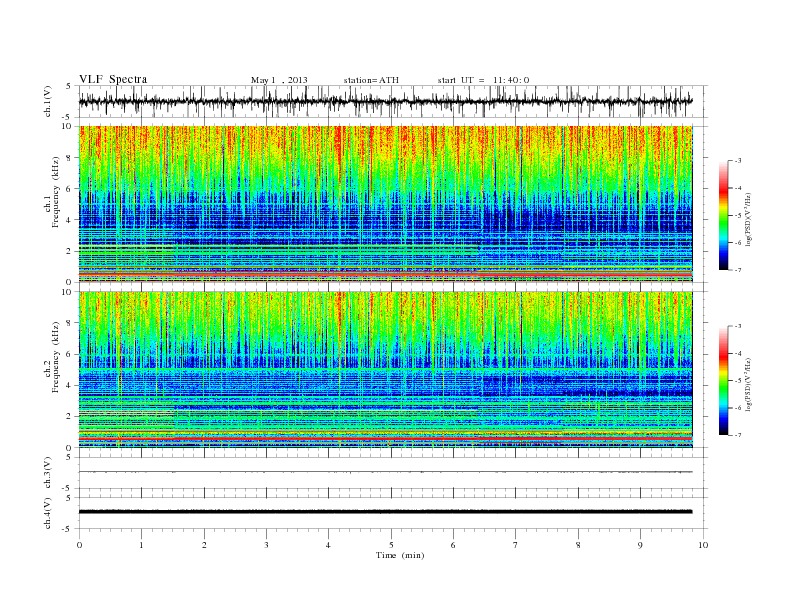Click the "Time (min)" axis title

400,555
